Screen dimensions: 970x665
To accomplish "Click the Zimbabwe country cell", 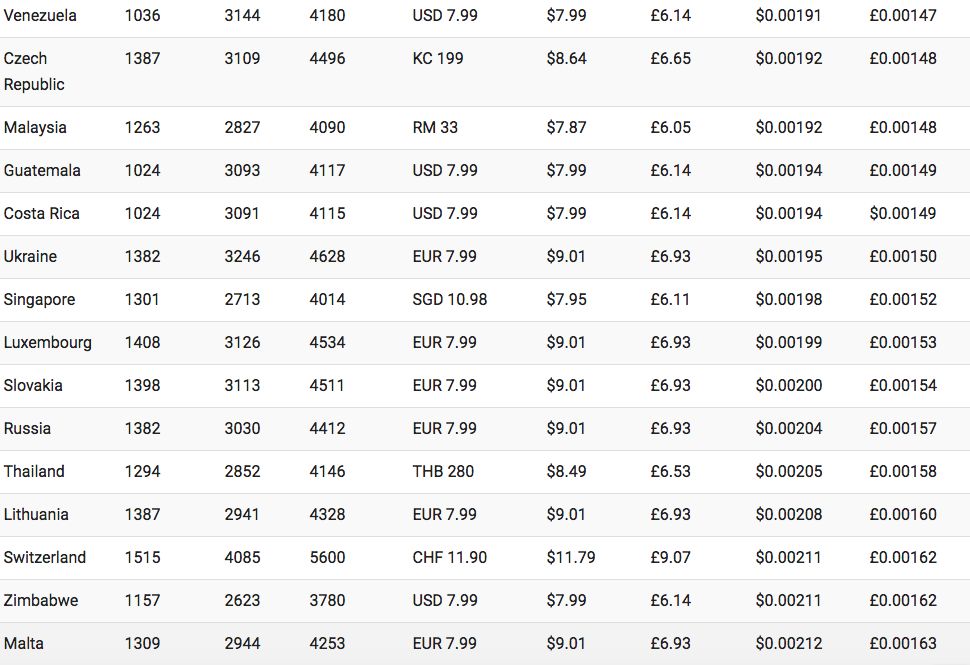I will 41,601.
